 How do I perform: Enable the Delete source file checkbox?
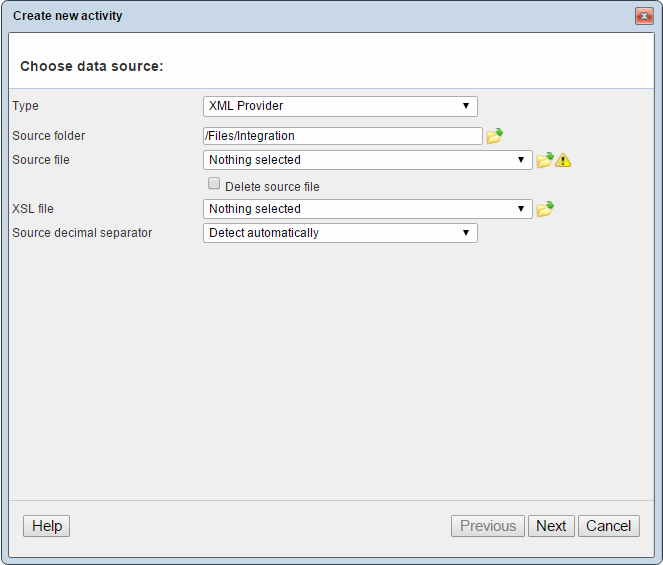coord(214,184)
